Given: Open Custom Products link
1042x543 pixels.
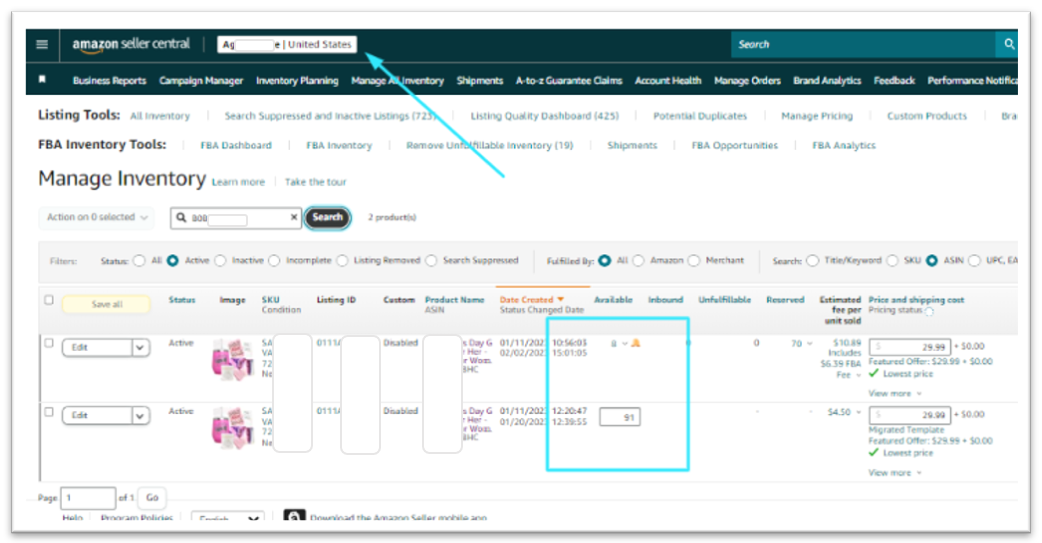Looking at the screenshot, I should point(926,116).
